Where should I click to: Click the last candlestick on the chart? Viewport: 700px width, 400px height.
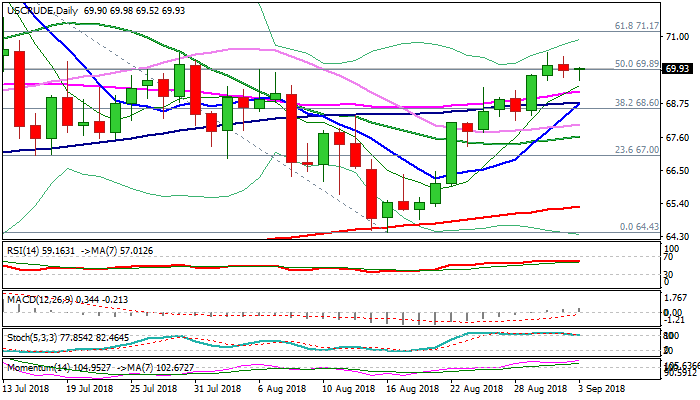pyautogui.click(x=580, y=70)
